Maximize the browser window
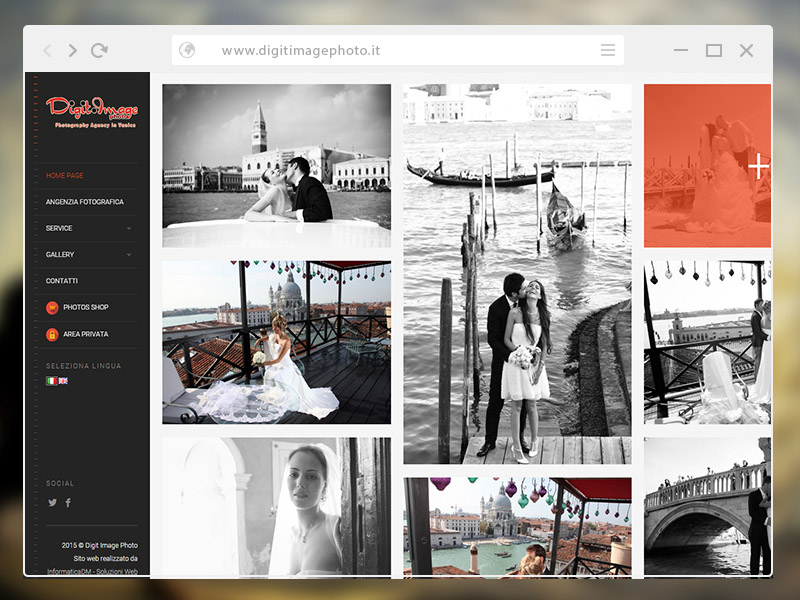The image size is (800, 600). pos(714,50)
